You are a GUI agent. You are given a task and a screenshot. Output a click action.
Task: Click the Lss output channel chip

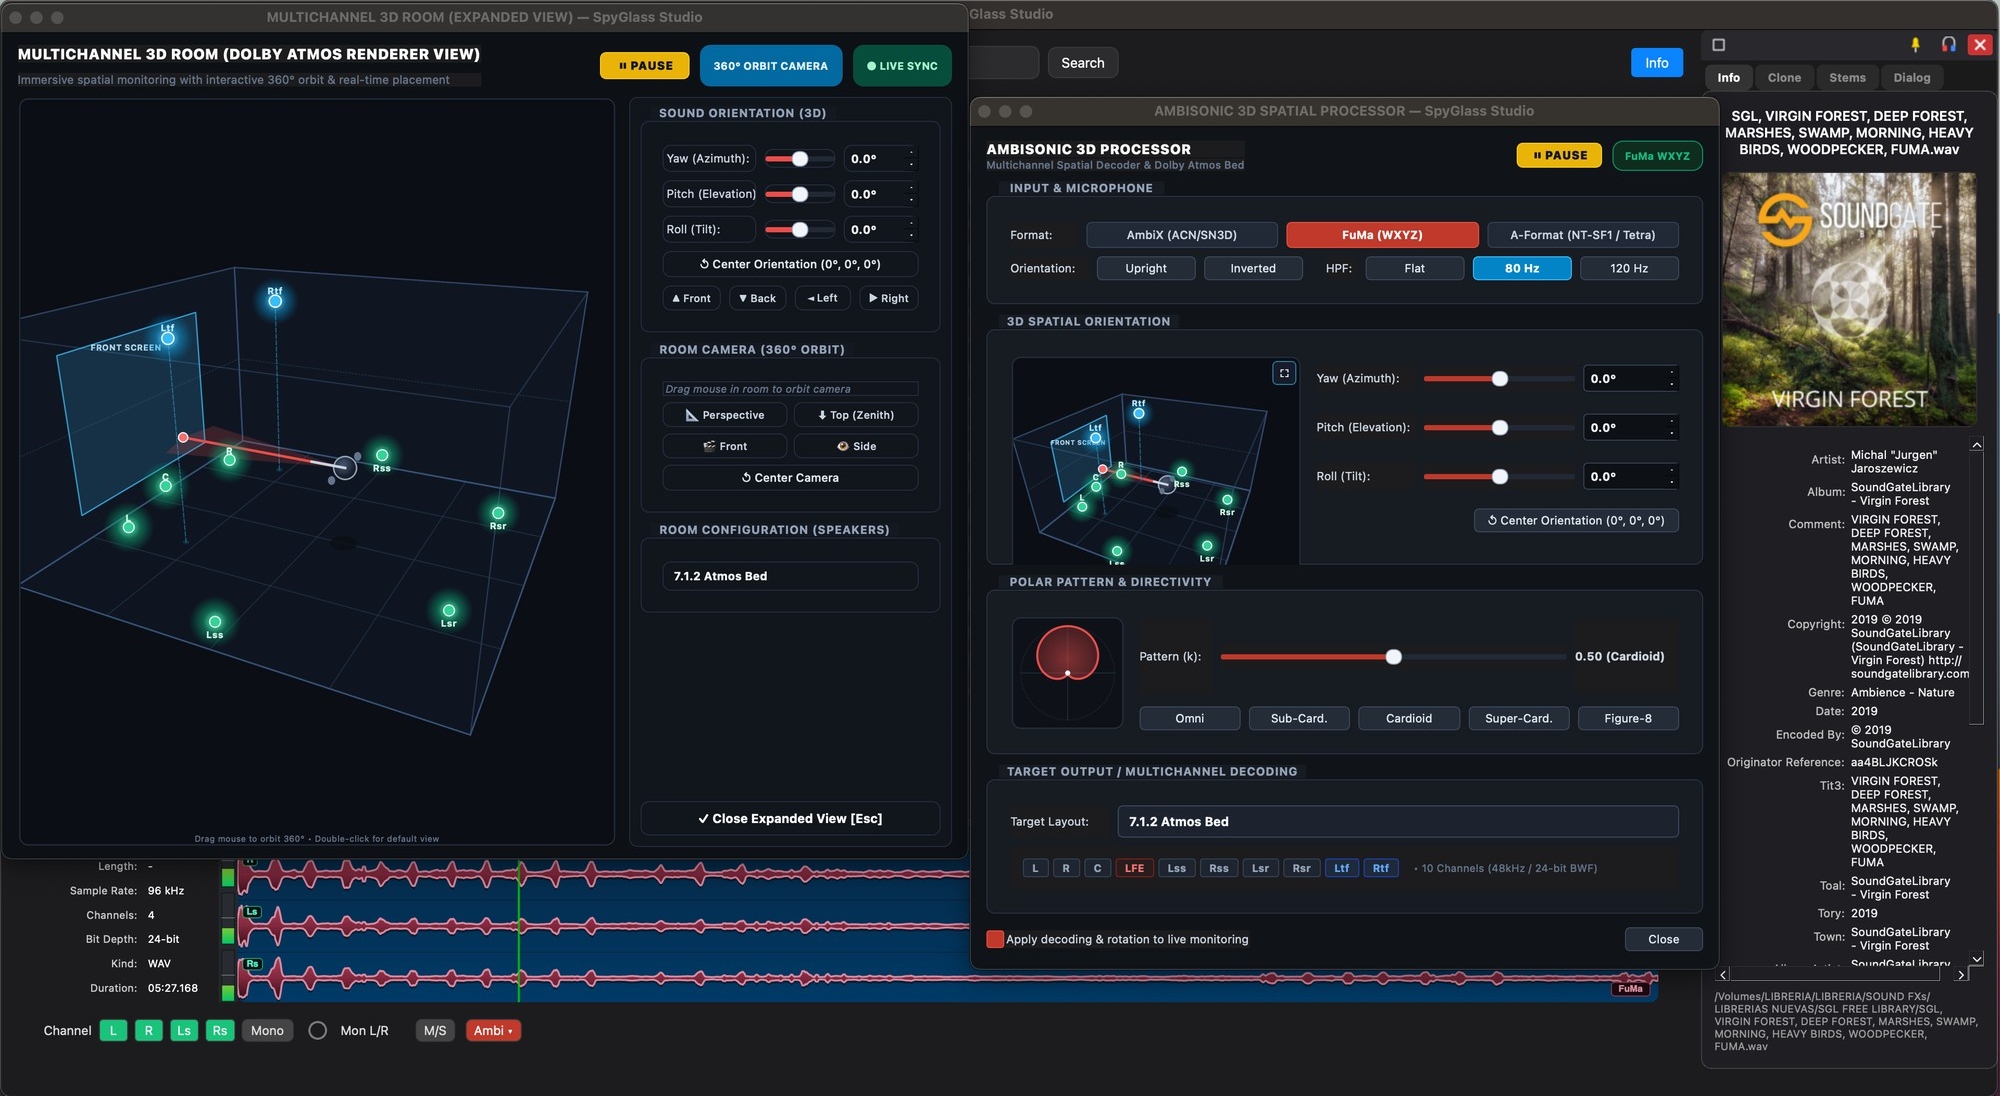[x=1177, y=868]
